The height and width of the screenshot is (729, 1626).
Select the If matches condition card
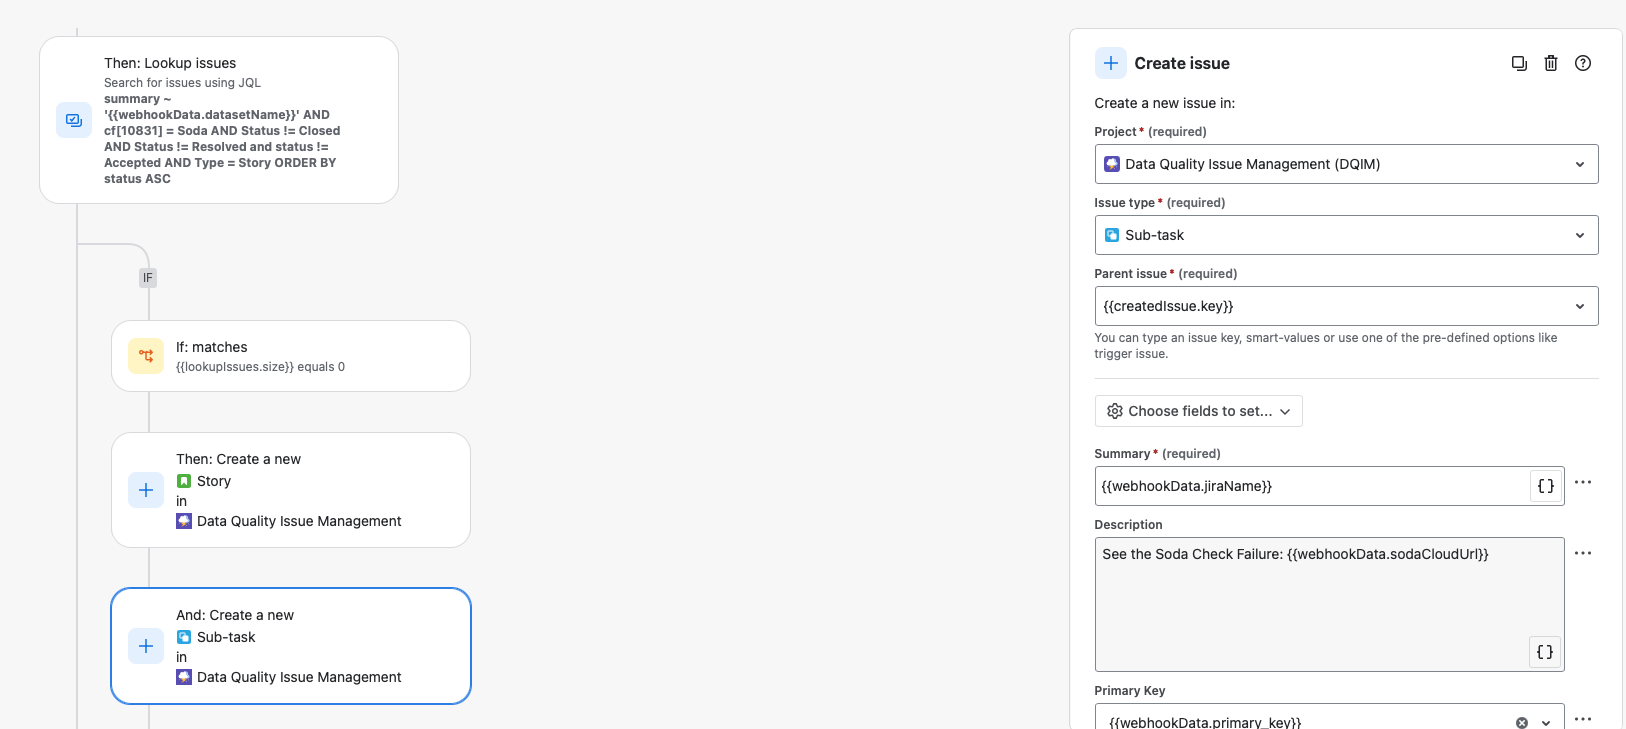click(x=291, y=356)
